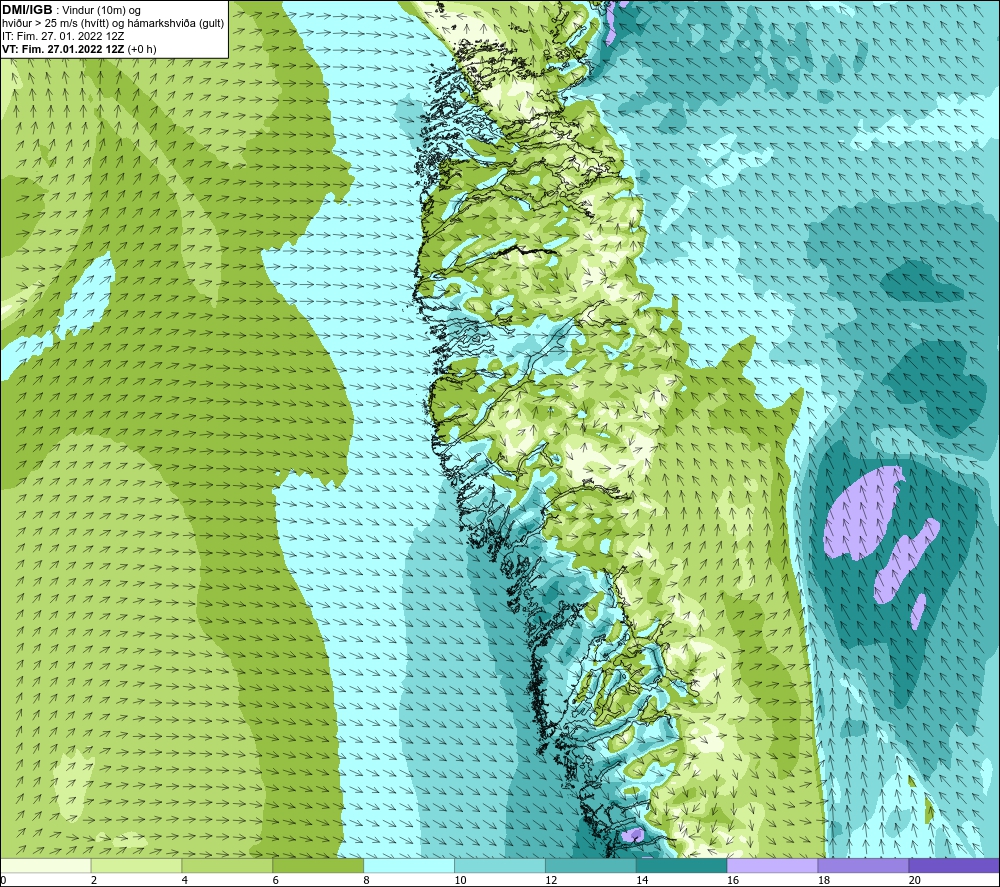Click the 'Vindur (10m) og' label
1000x887 pixels.
point(102,11)
